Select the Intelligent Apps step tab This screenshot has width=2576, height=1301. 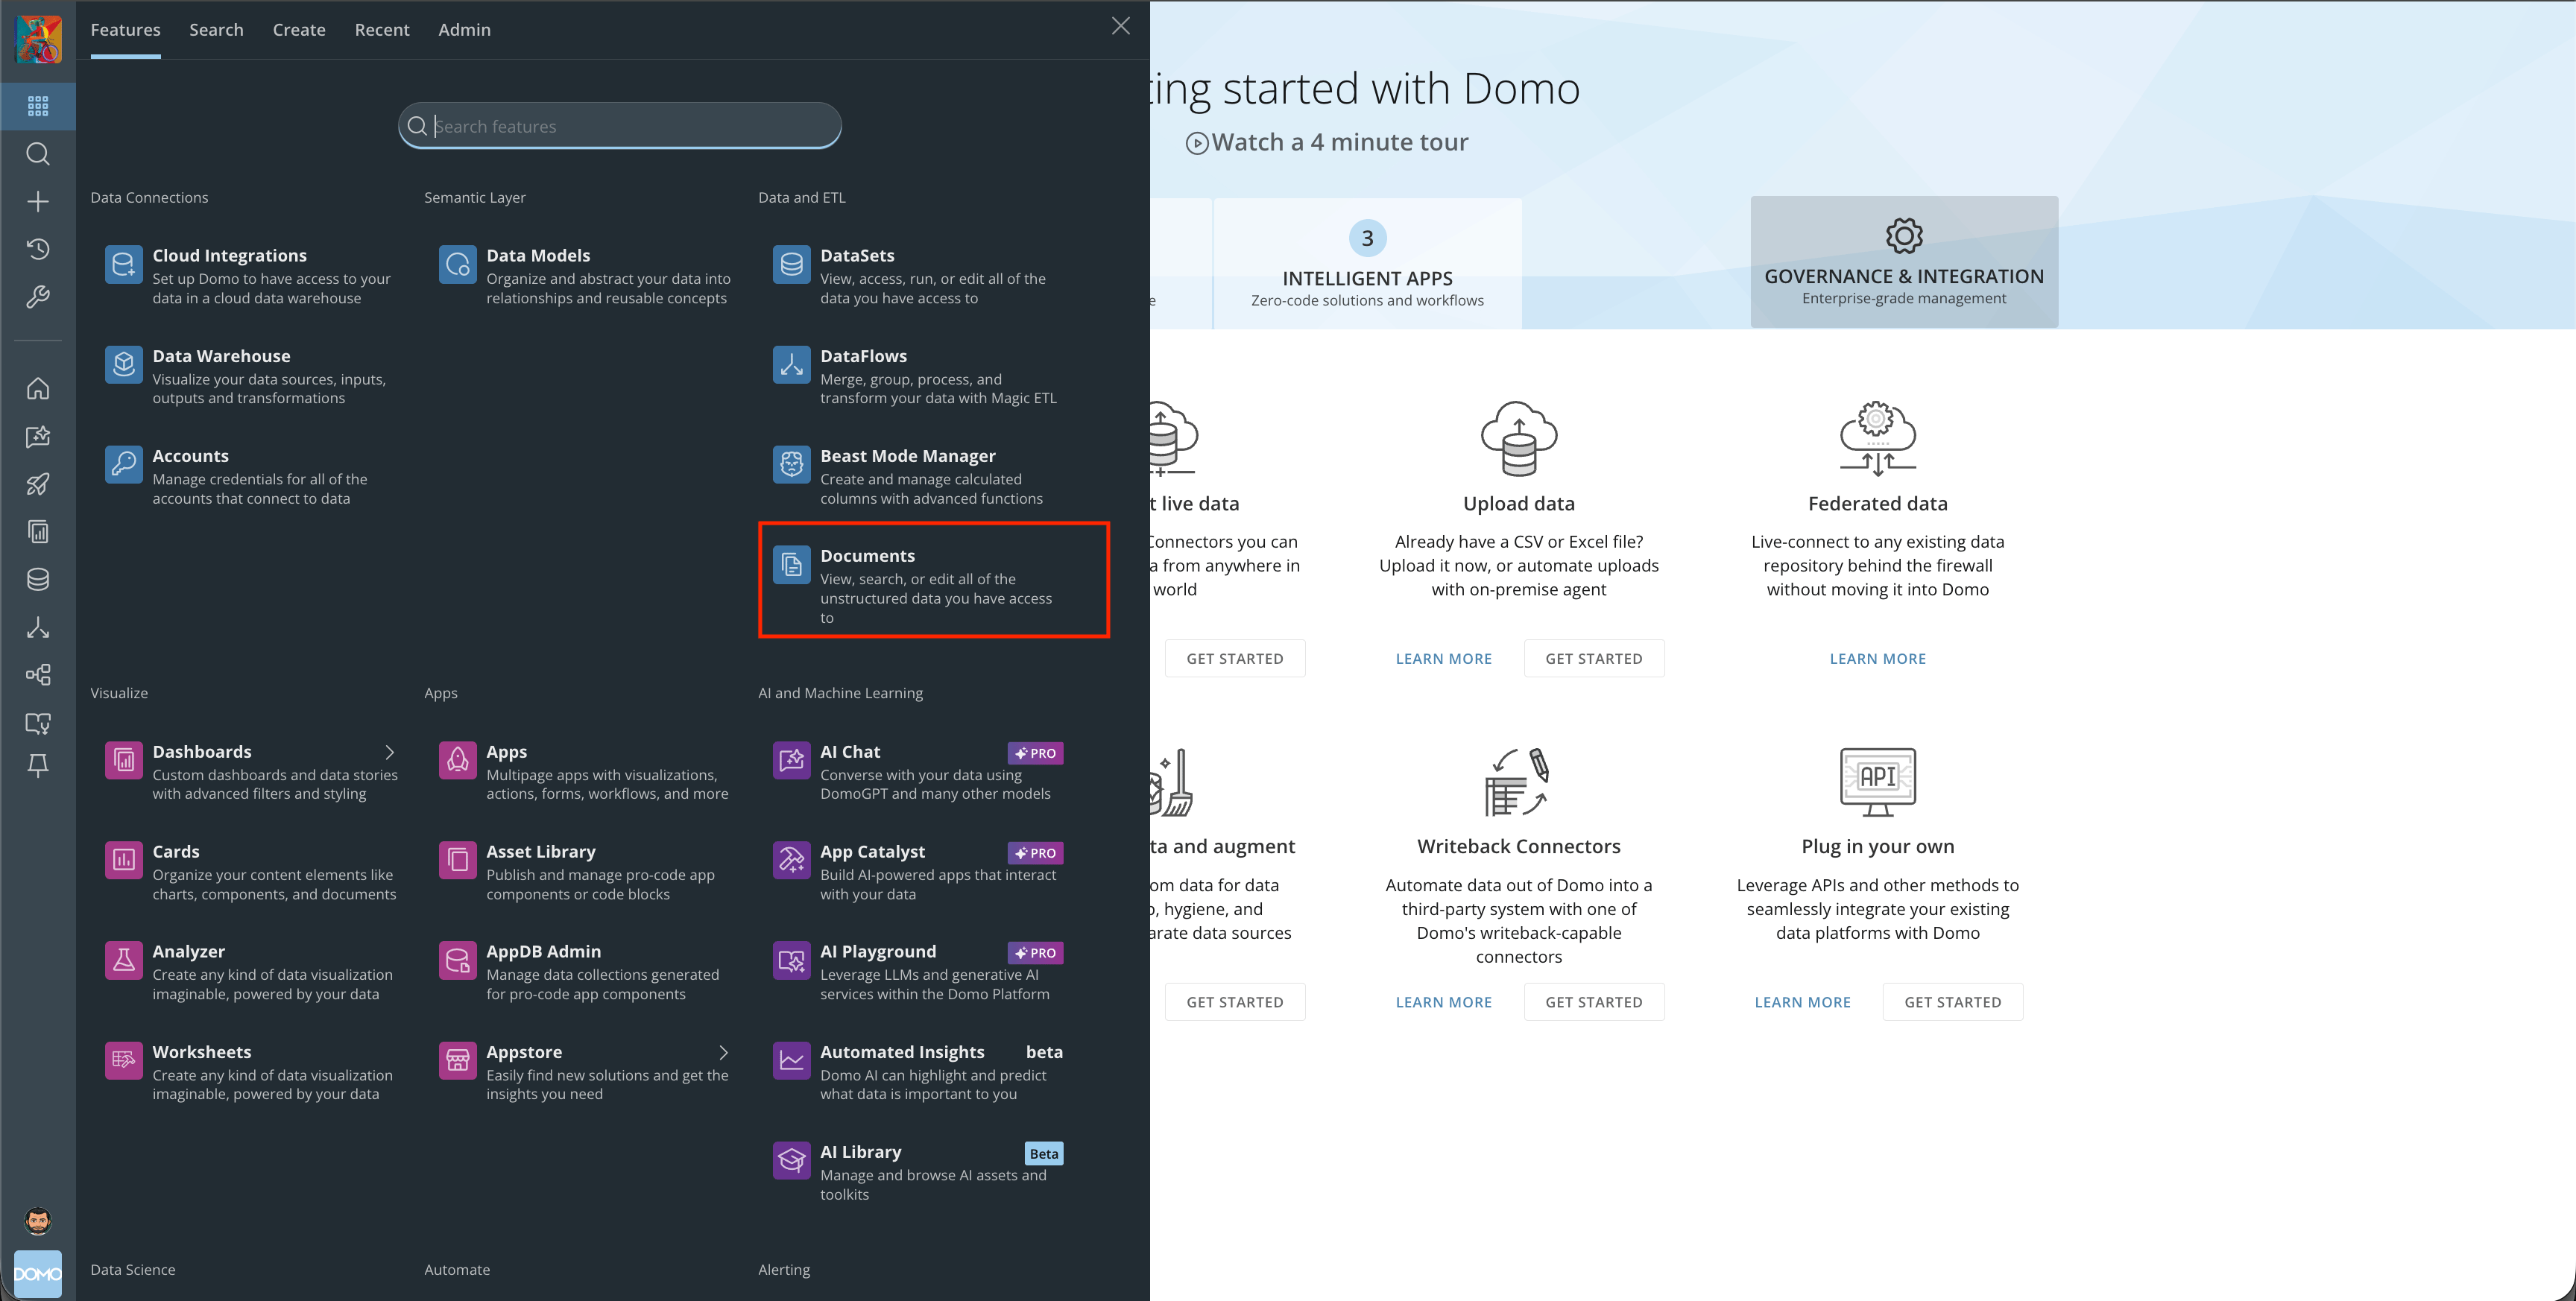(x=1367, y=264)
